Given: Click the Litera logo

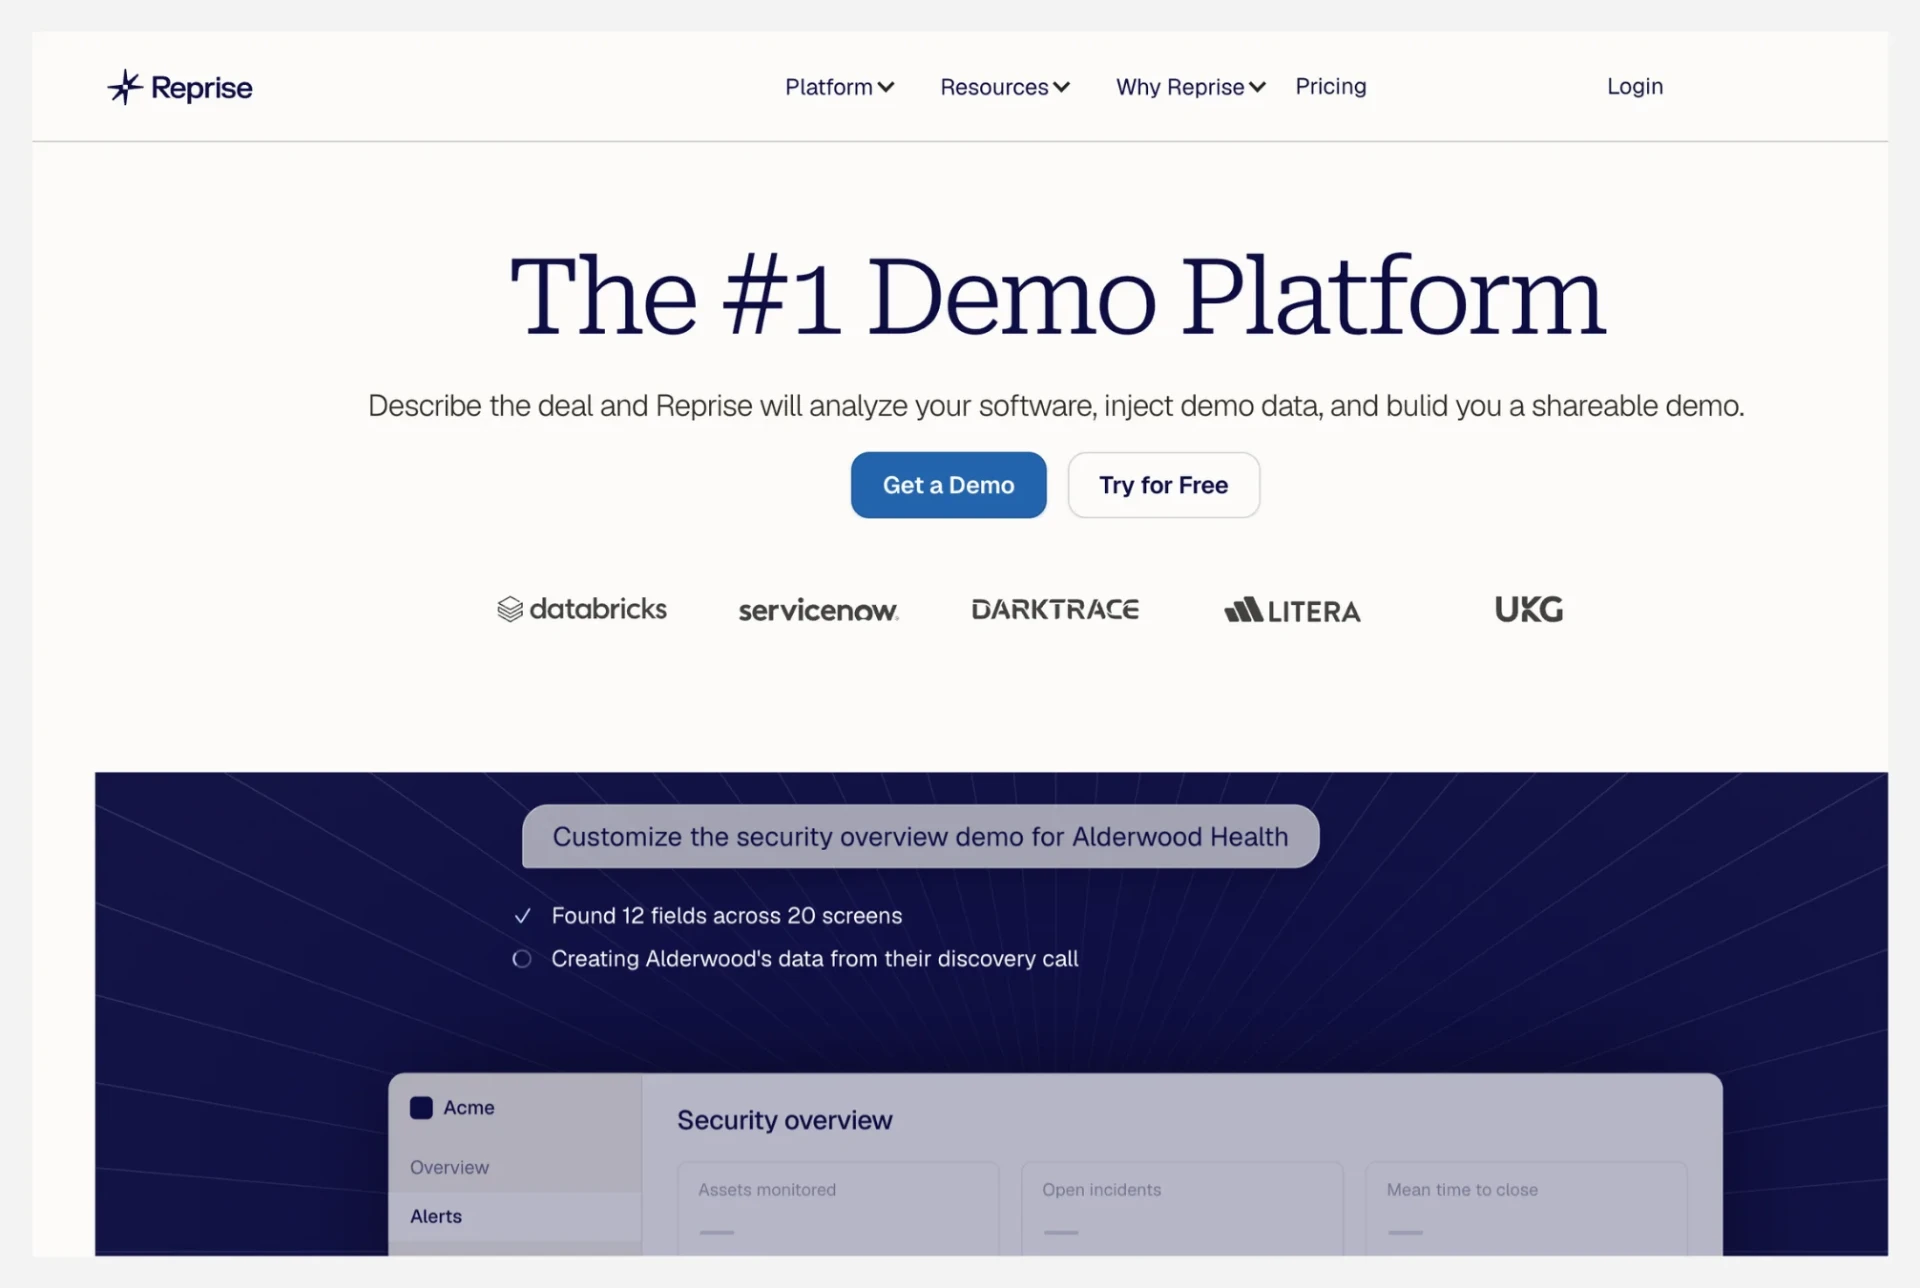Looking at the screenshot, I should pos(1292,610).
